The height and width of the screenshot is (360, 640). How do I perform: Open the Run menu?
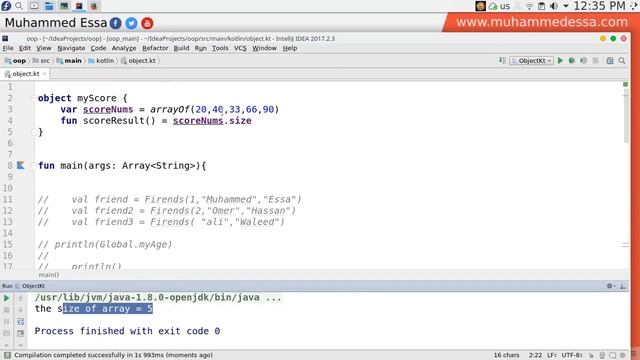tap(200, 48)
